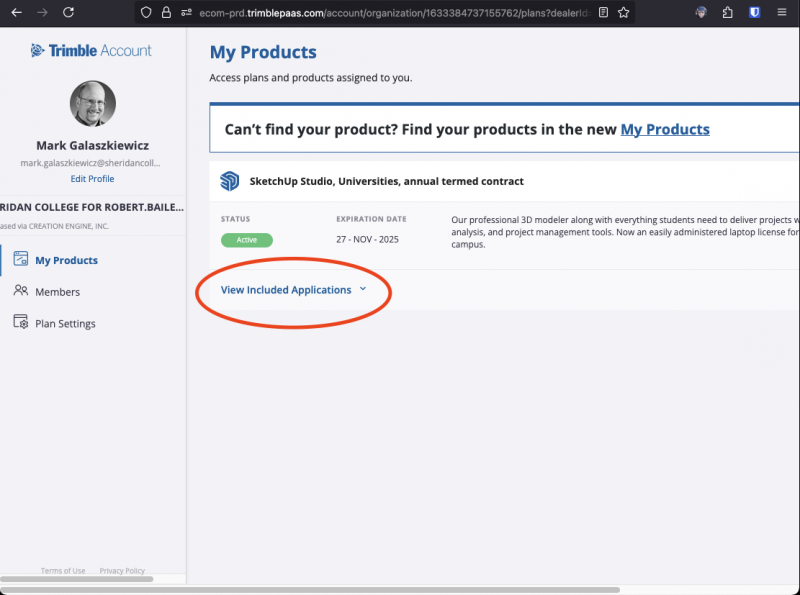Click Mark's profile photo

pyautogui.click(x=92, y=104)
